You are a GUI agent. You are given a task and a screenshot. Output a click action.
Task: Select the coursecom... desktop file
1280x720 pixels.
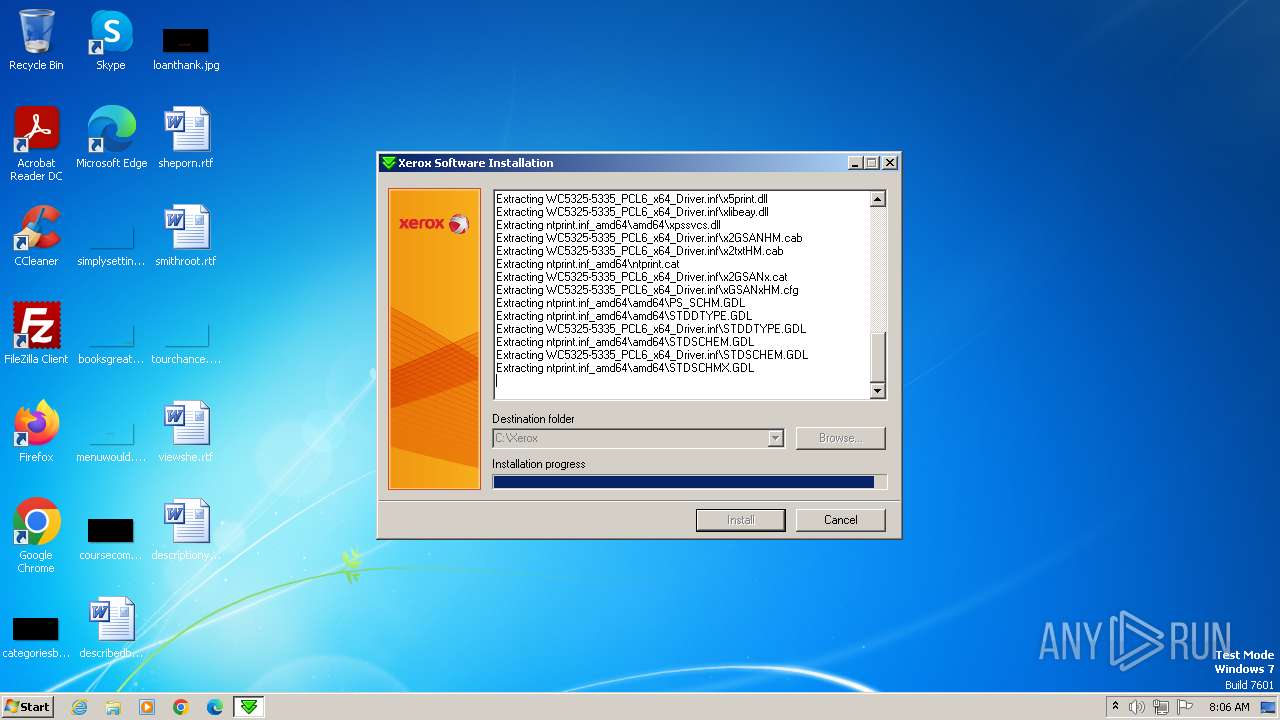coord(110,537)
